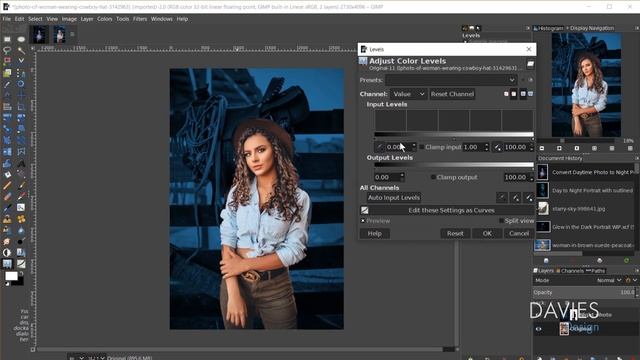Pick gray point for all channels
The image size is (640, 360).
516,198
